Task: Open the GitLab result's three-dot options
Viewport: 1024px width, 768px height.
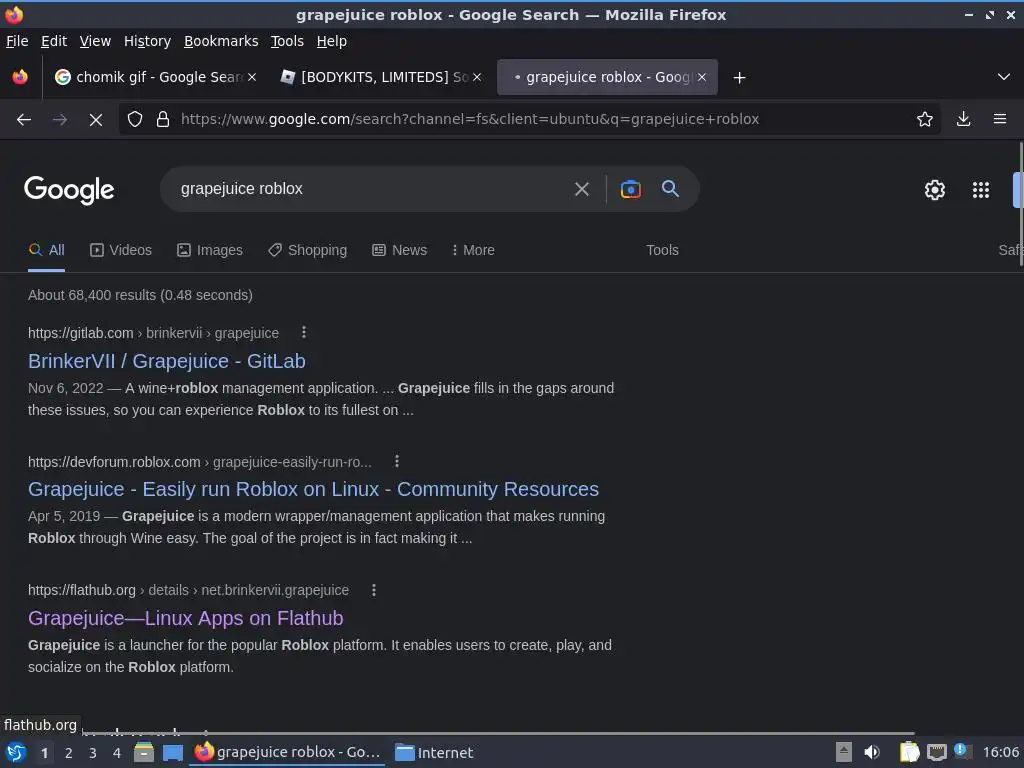Action: pos(304,332)
